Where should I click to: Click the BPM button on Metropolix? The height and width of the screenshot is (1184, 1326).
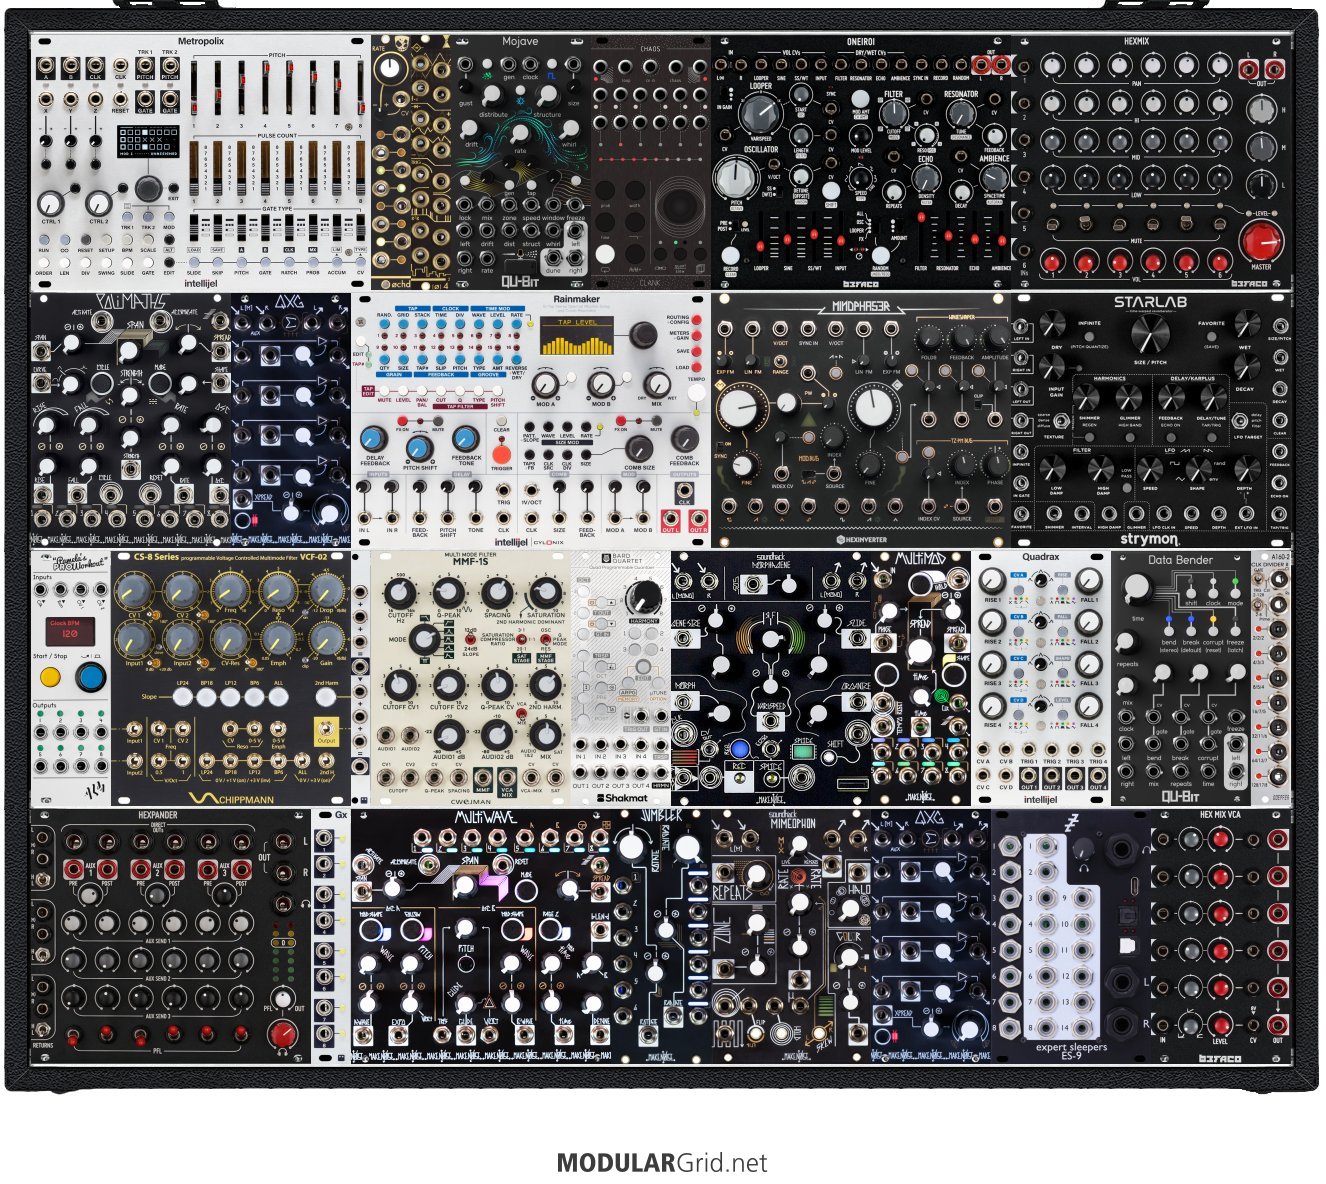click(x=127, y=241)
